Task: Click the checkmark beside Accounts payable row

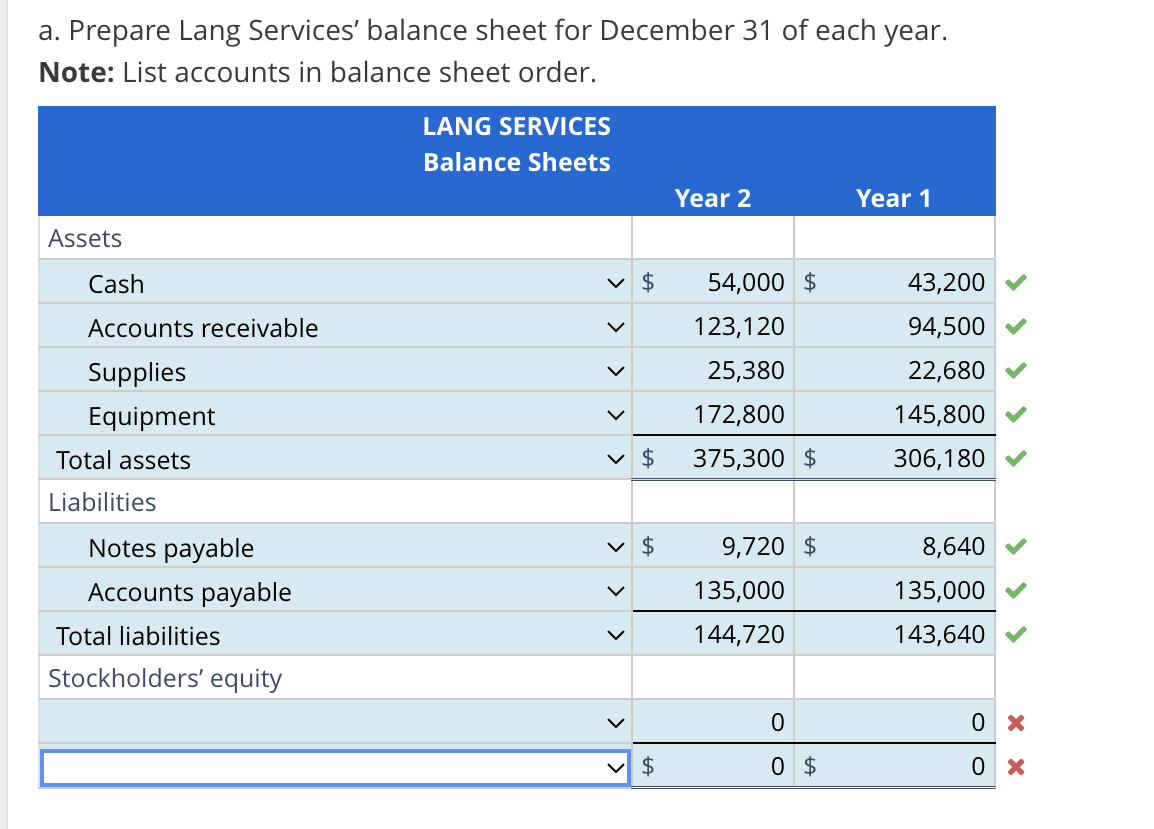Action: click(x=1015, y=589)
